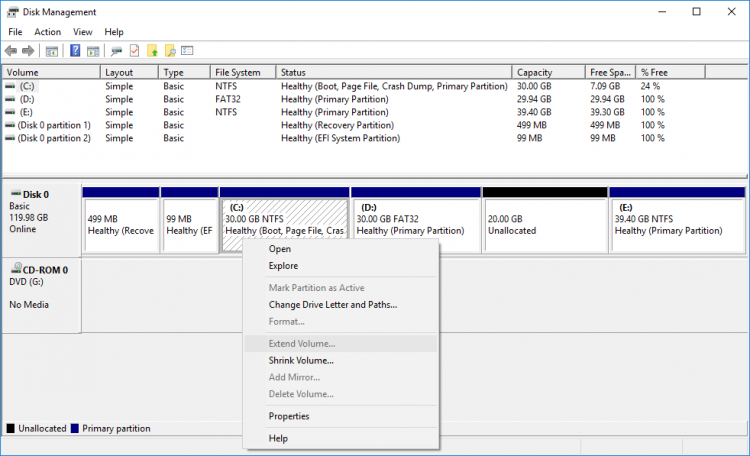Choose Explore from the context menu
750x456 pixels.
pyautogui.click(x=341, y=266)
